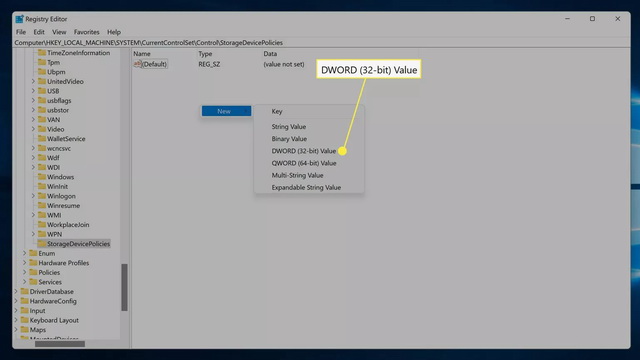The height and width of the screenshot is (360, 640).
Task: Click the New context menu item
Action: (x=227, y=111)
